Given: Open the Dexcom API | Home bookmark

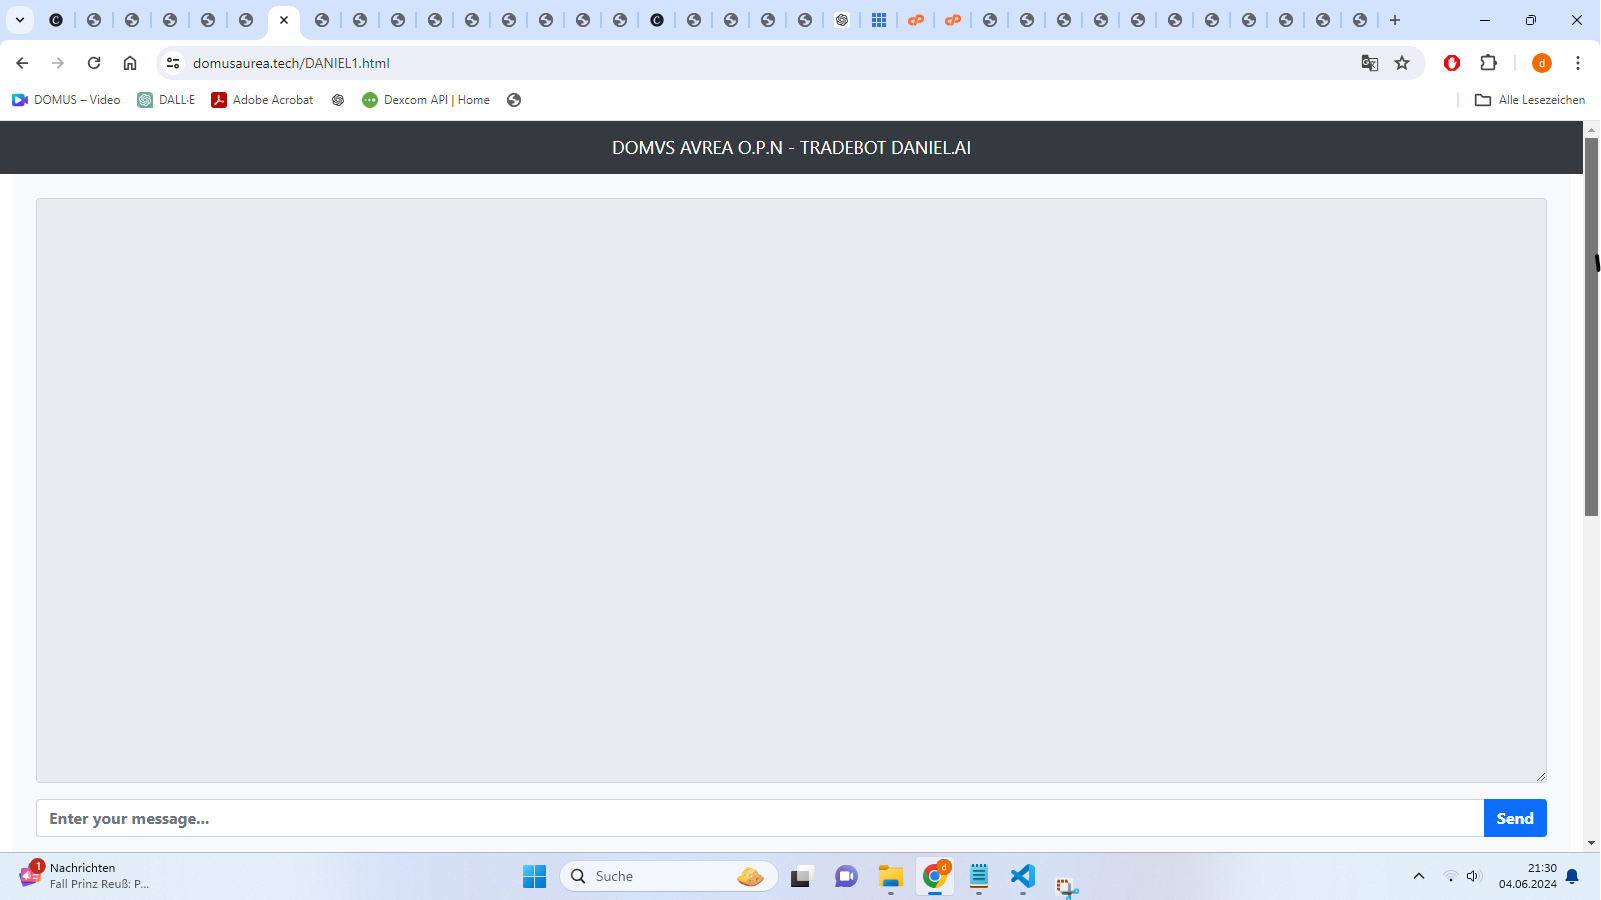Looking at the screenshot, I should [426, 100].
